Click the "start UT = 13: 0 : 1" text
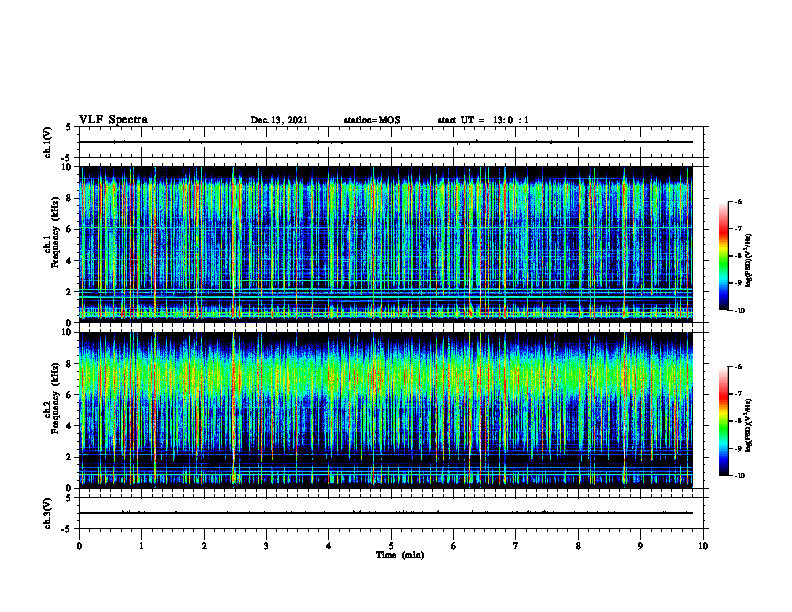This screenshot has height=612, width=792. coord(483,120)
